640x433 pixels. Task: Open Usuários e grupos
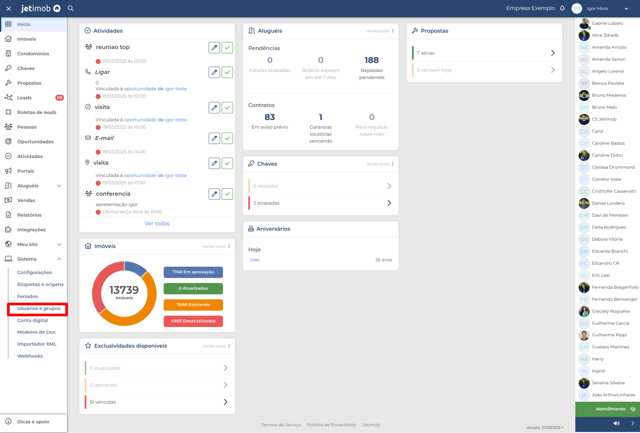38,309
